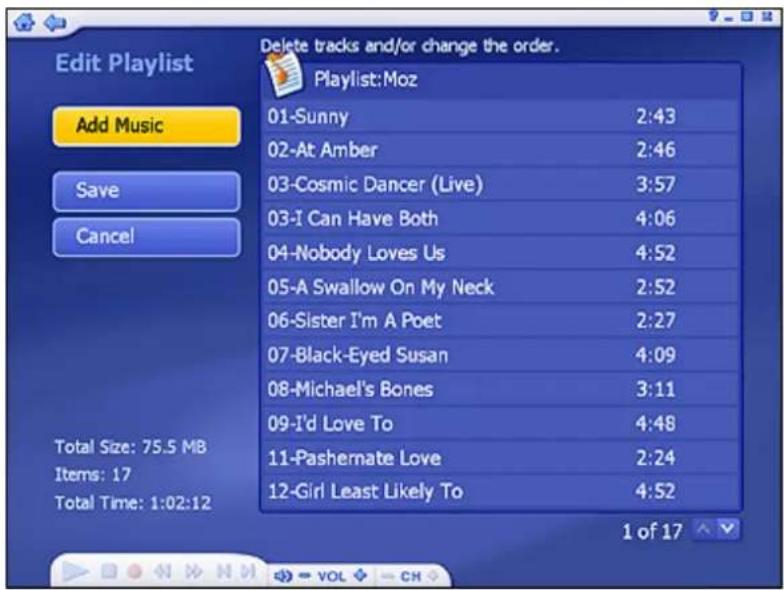784x590 pixels.
Task: Select track 03-Cosmic Dancer (Live)
Action: 500,184
